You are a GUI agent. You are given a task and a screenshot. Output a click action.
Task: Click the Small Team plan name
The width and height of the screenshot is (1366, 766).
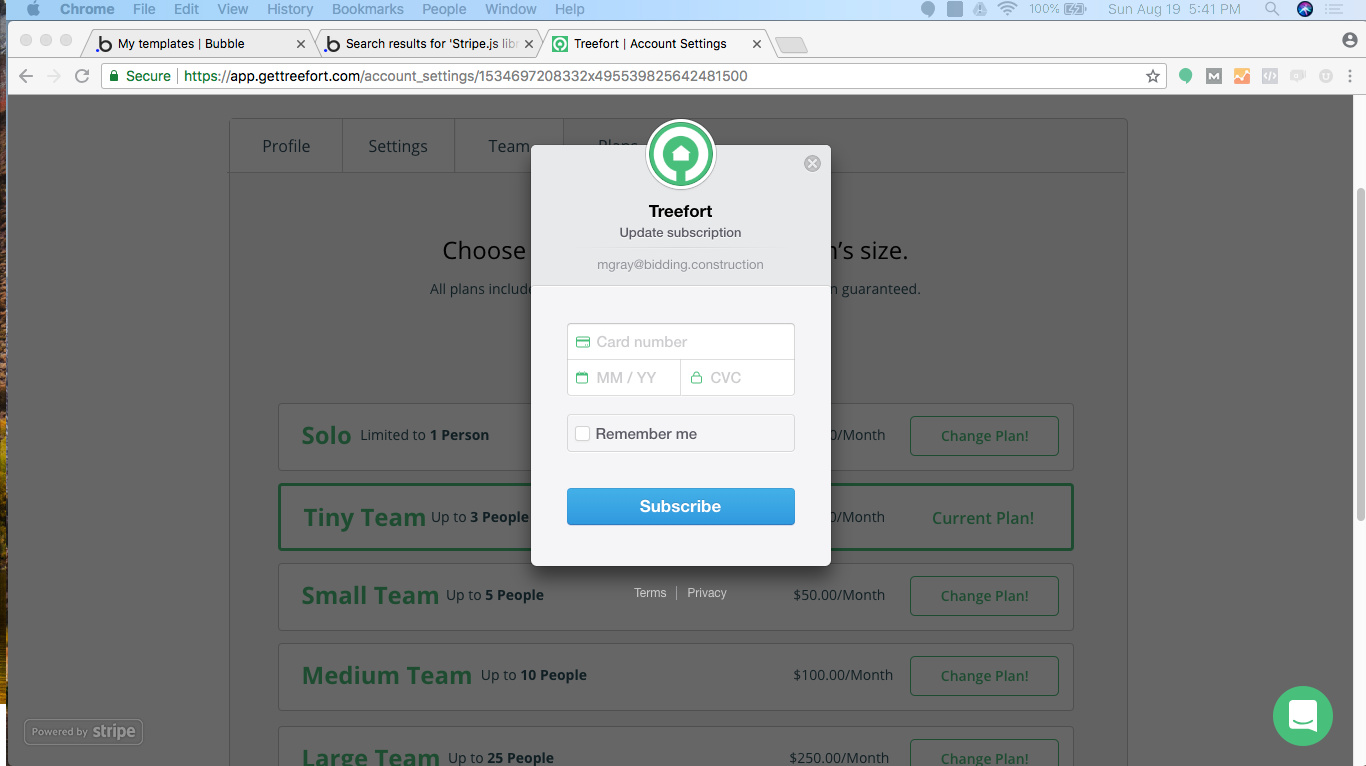pos(370,596)
